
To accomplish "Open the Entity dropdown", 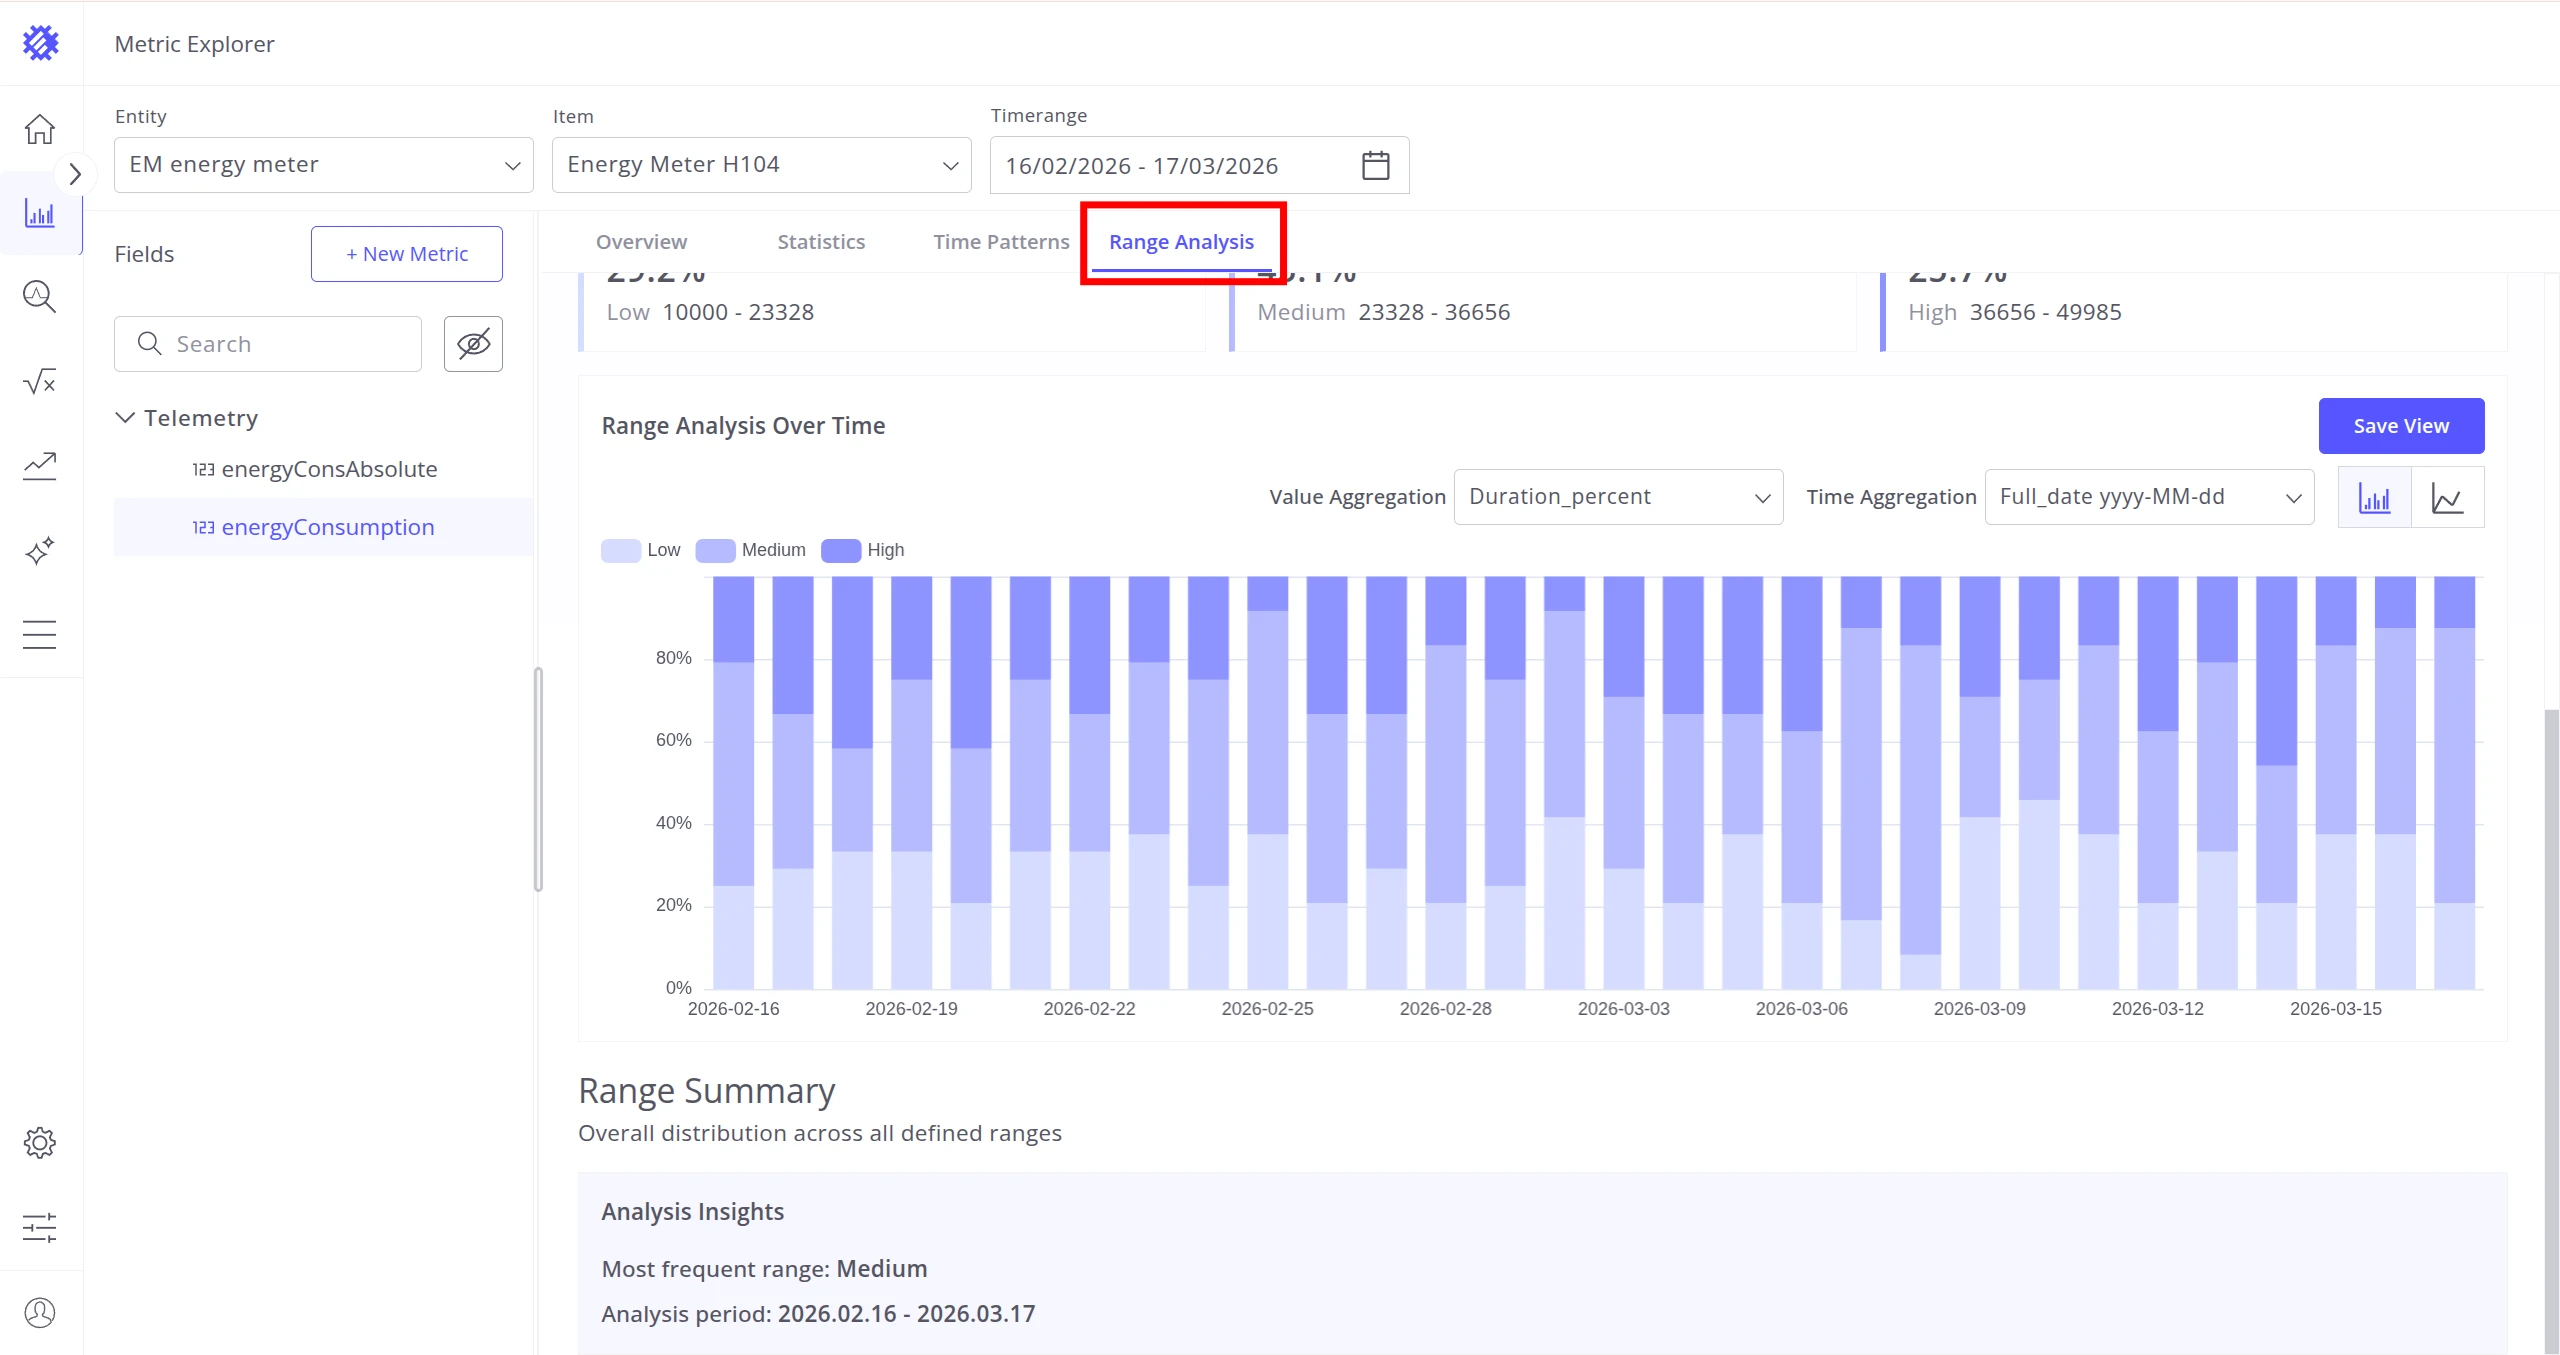I will pos(324,165).
